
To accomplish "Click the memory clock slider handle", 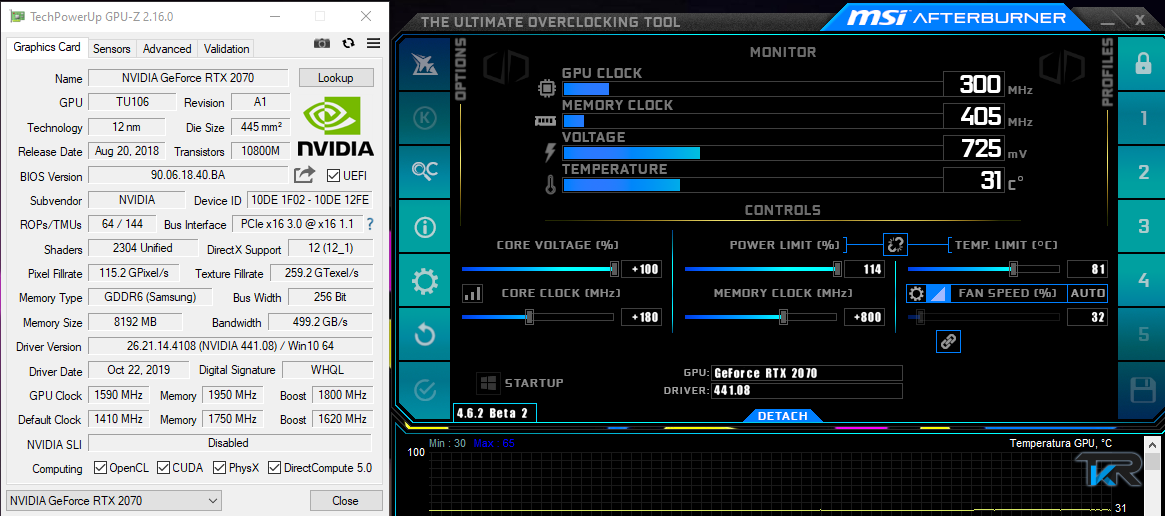I will tap(783, 317).
